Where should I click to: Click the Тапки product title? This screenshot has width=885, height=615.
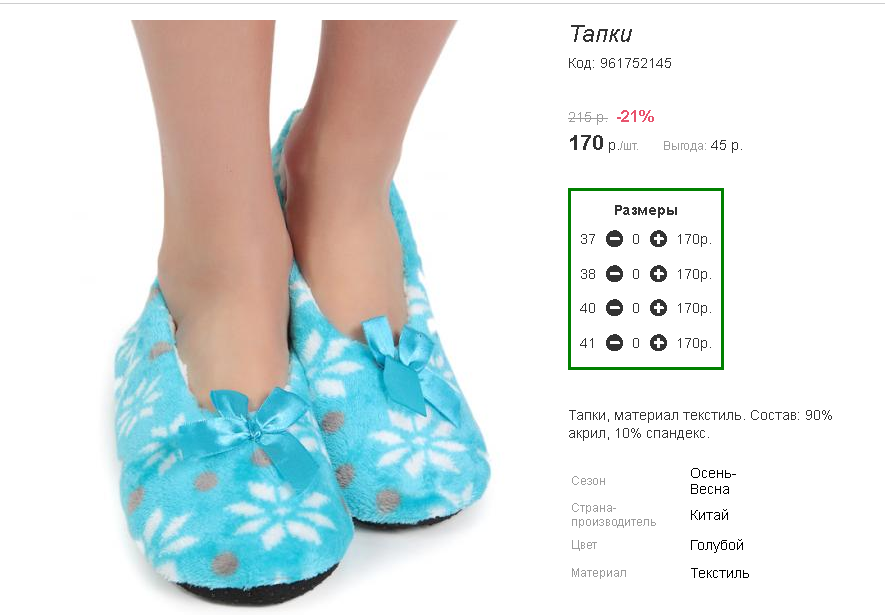tap(601, 34)
